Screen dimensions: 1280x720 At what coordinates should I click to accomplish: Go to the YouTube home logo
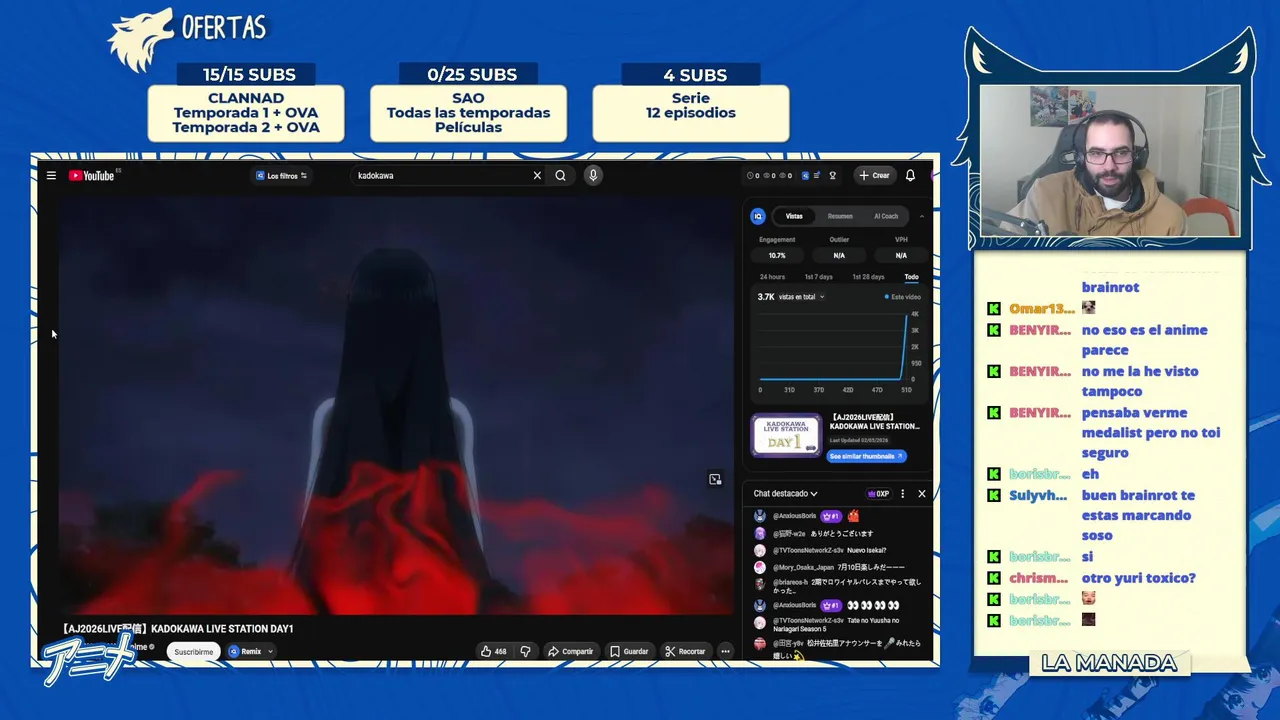pyautogui.click(x=92, y=175)
